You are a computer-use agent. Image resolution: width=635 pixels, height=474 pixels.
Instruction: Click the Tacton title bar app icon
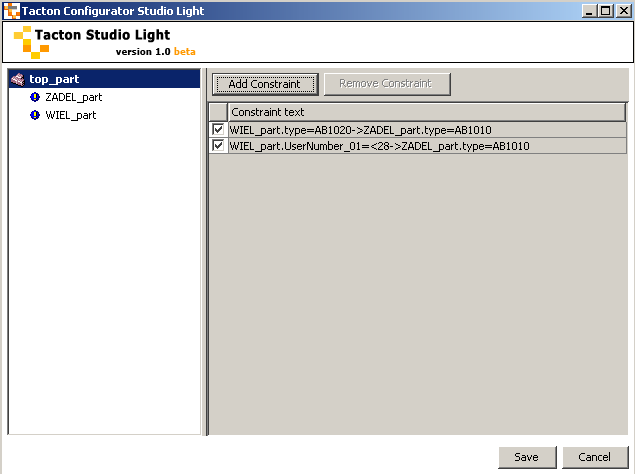click(12, 11)
